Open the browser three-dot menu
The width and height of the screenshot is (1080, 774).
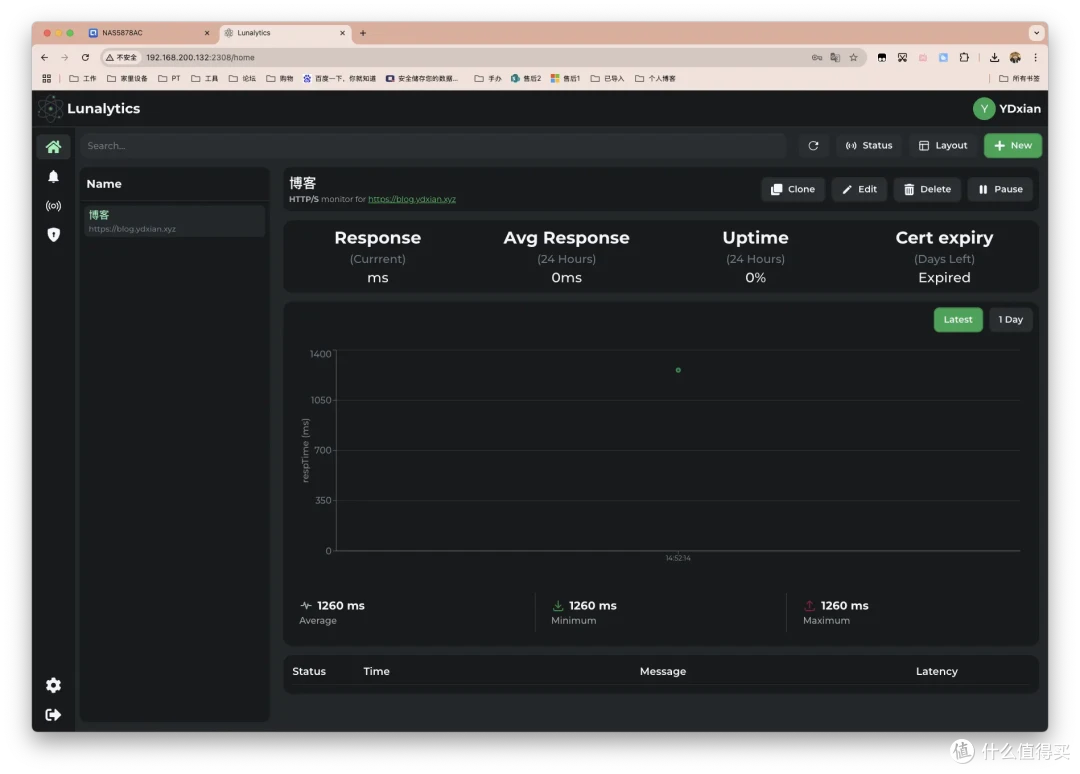pyautogui.click(x=1035, y=58)
